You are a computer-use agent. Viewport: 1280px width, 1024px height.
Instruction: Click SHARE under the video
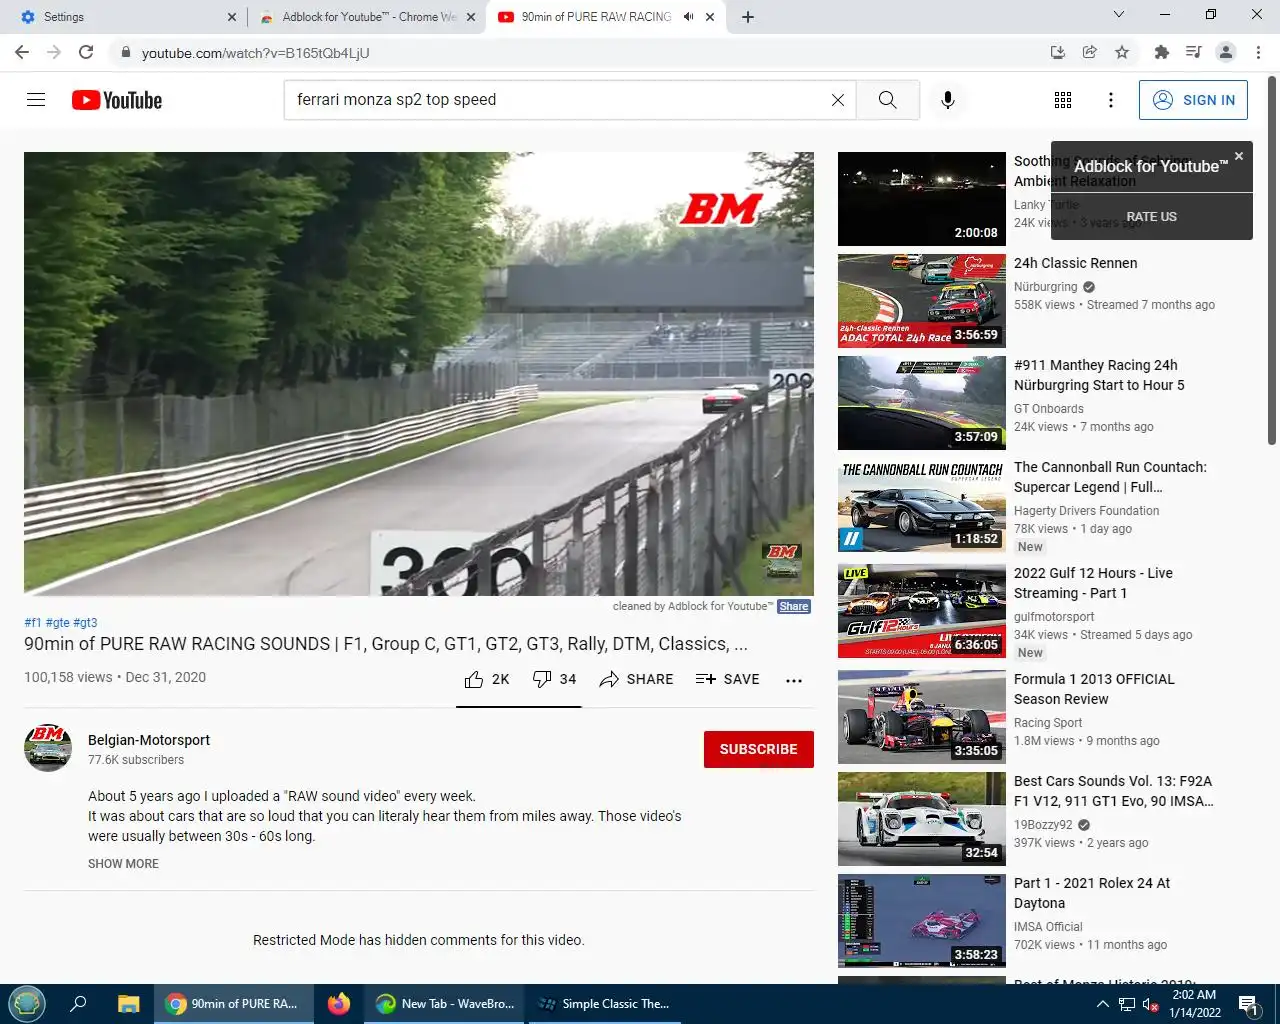coord(636,679)
